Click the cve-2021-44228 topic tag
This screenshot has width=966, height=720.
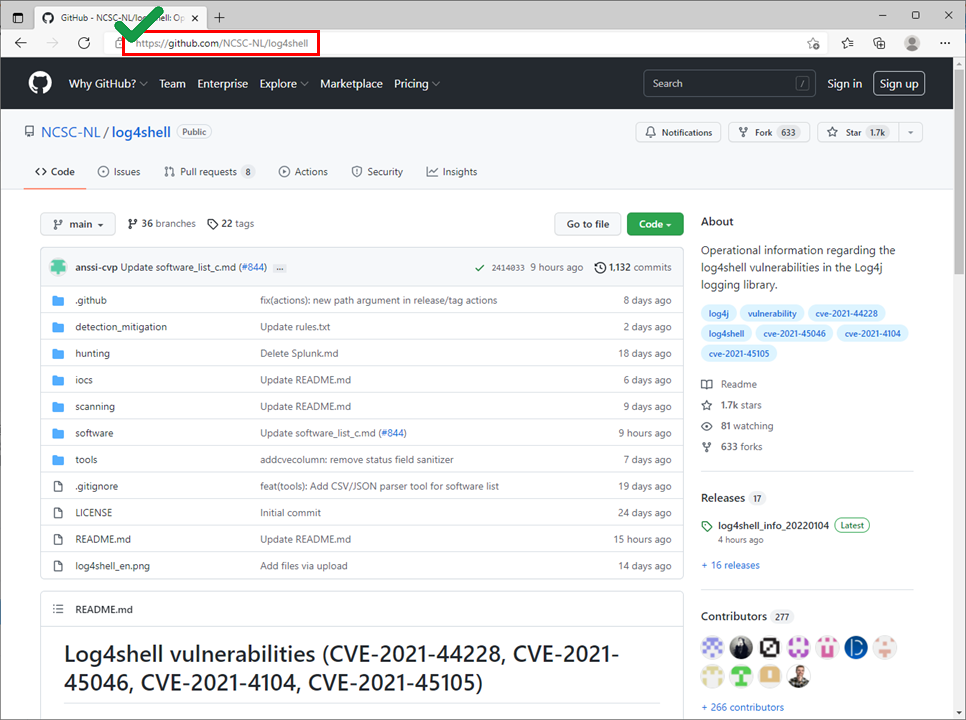pos(846,313)
